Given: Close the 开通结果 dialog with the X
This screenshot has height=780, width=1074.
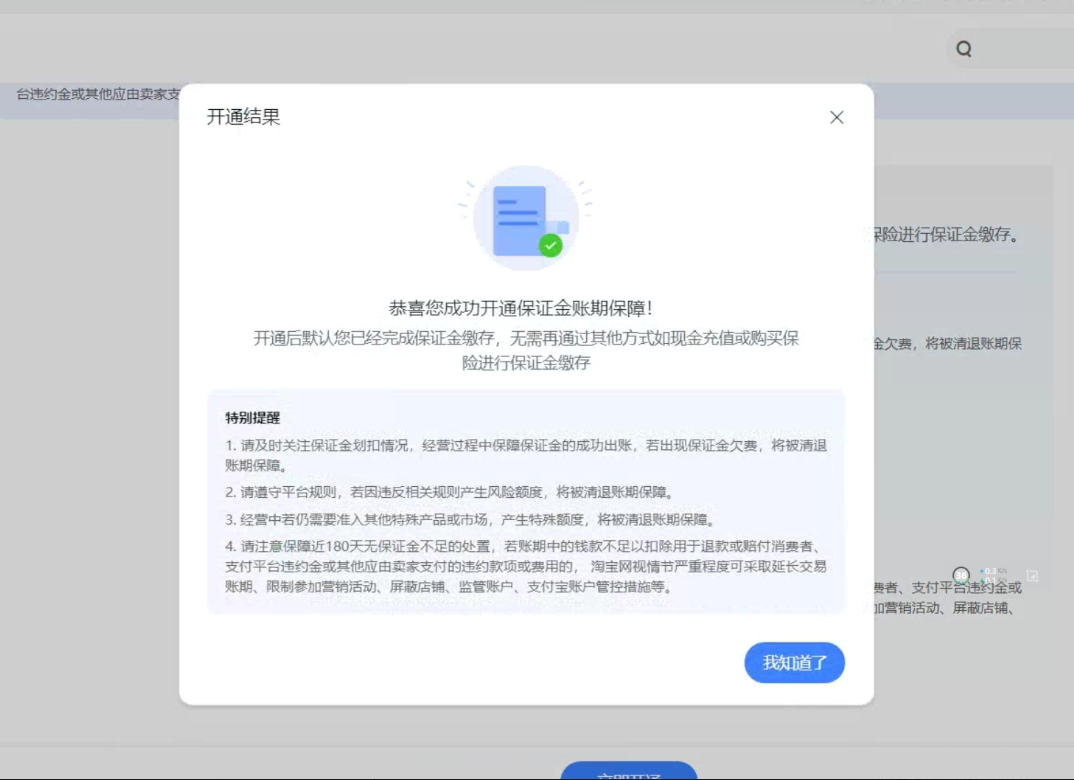Looking at the screenshot, I should click(x=837, y=117).
